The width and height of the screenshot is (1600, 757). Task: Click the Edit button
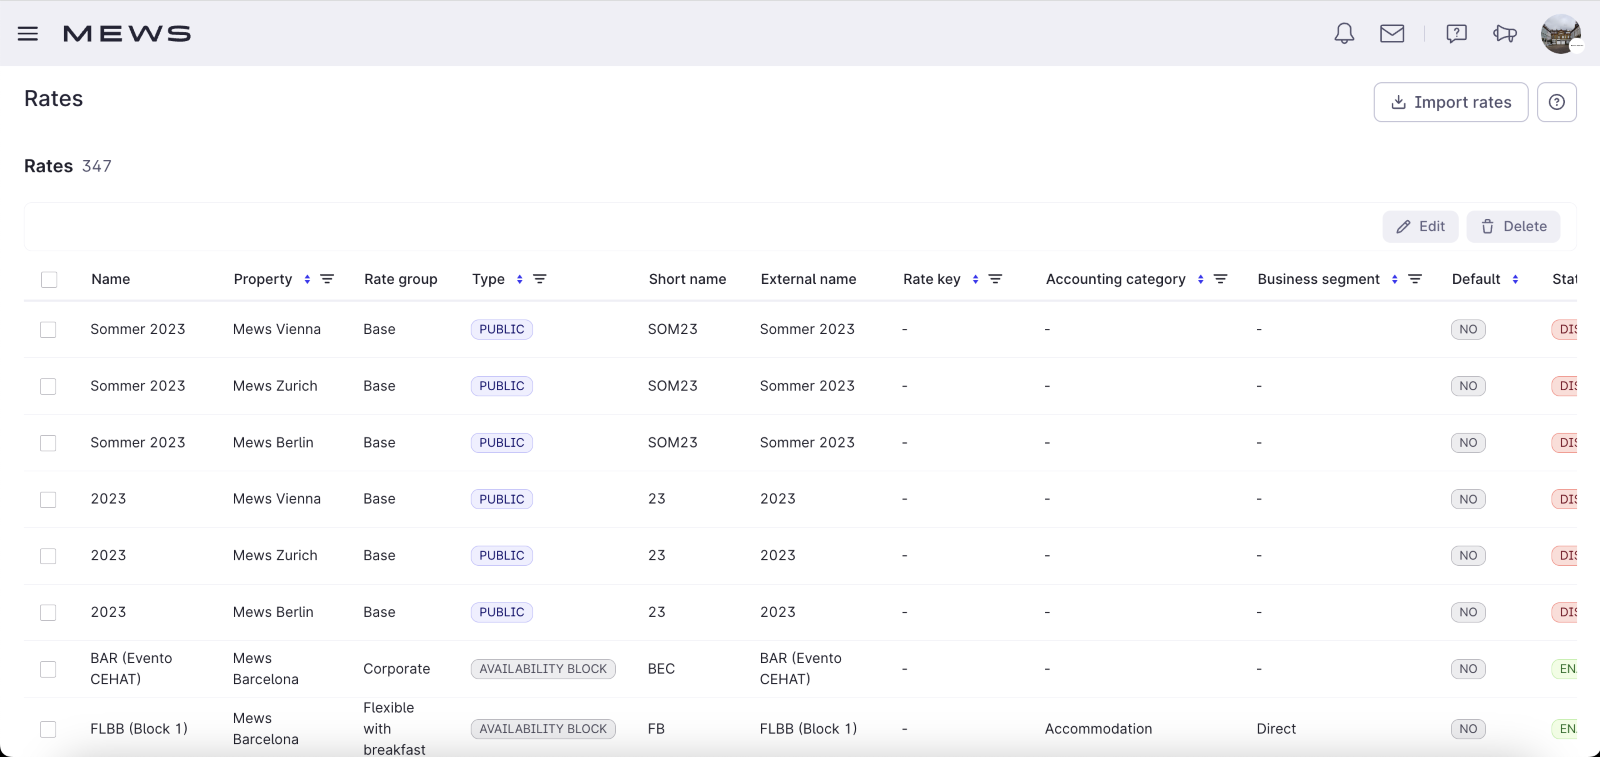pyautogui.click(x=1421, y=227)
